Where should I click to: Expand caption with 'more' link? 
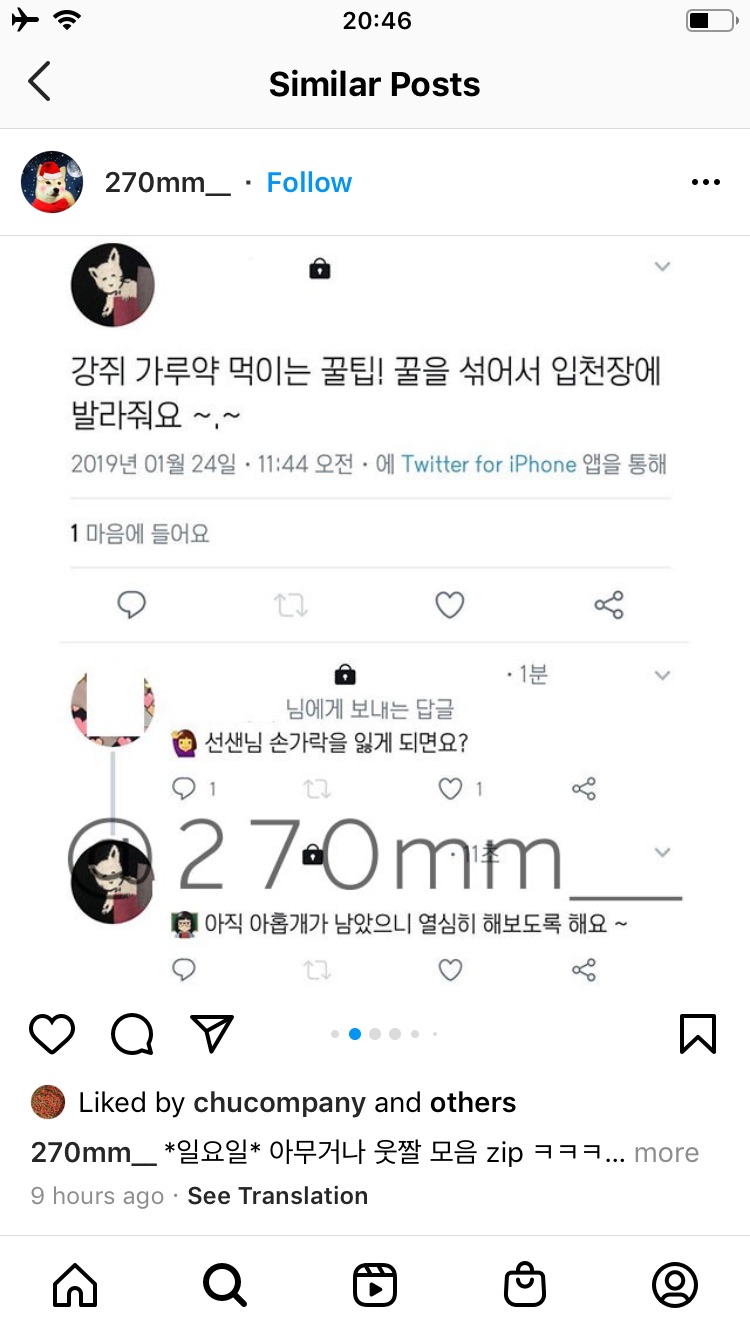666,1153
